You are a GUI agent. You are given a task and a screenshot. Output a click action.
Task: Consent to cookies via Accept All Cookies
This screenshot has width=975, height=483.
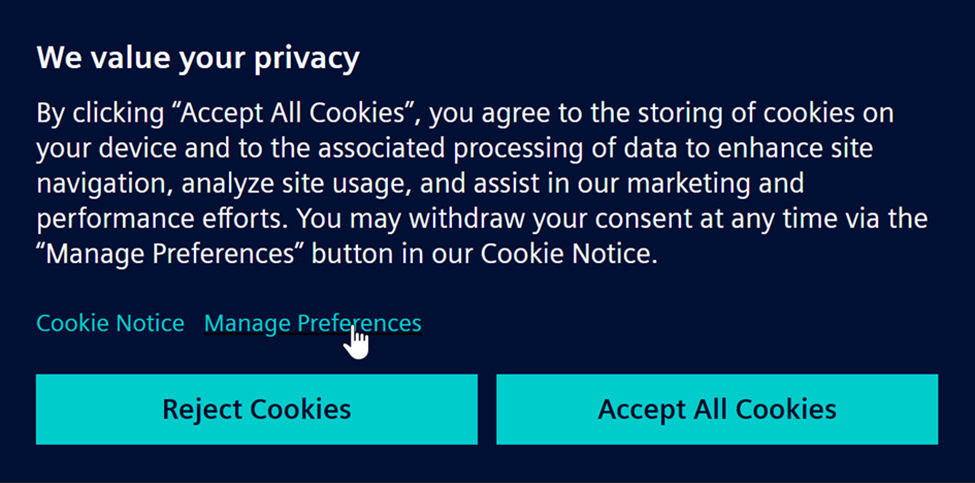click(x=716, y=409)
